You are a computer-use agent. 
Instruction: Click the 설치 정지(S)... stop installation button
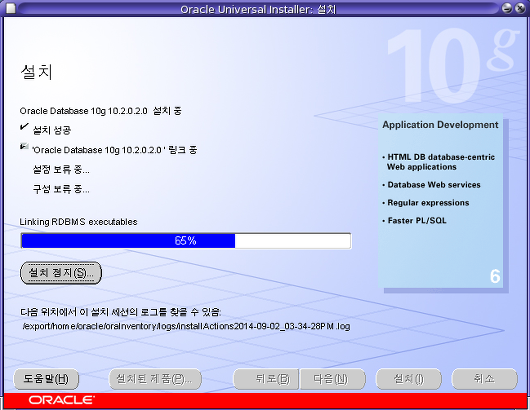click(x=61, y=272)
